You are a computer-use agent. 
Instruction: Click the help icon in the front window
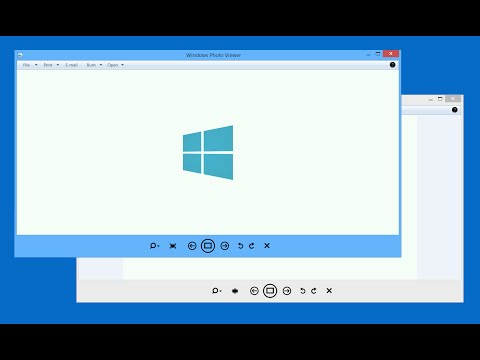(393, 65)
